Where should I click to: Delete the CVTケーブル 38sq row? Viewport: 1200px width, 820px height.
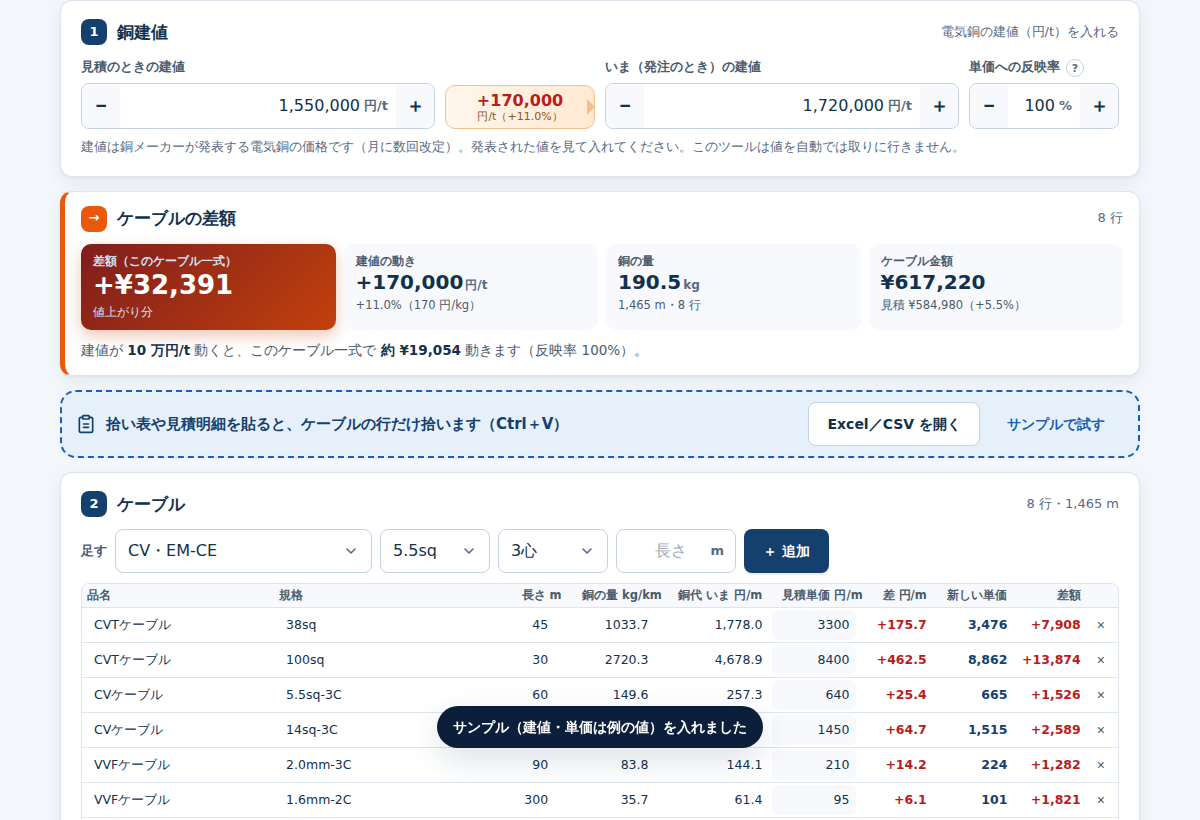1101,625
